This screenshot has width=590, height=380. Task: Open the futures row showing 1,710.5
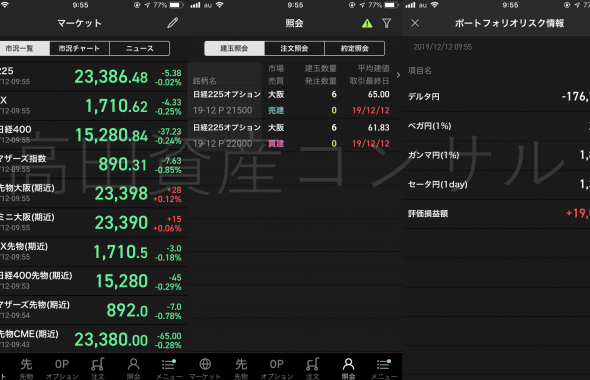93,252
